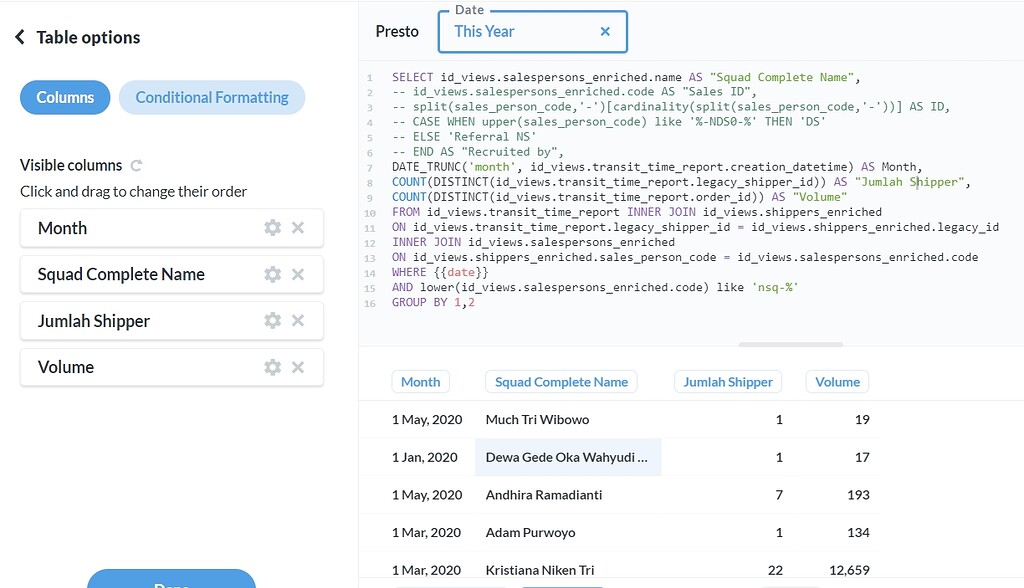Switch to the Columns tab

tap(64, 98)
